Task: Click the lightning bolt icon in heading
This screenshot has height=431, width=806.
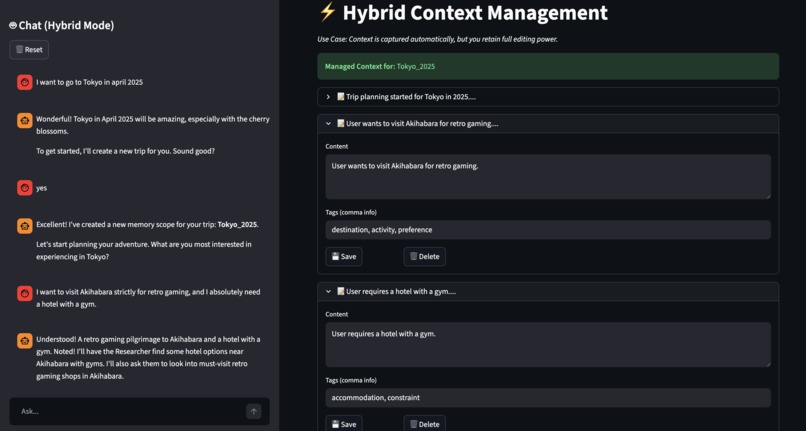Action: pyautogui.click(x=327, y=12)
